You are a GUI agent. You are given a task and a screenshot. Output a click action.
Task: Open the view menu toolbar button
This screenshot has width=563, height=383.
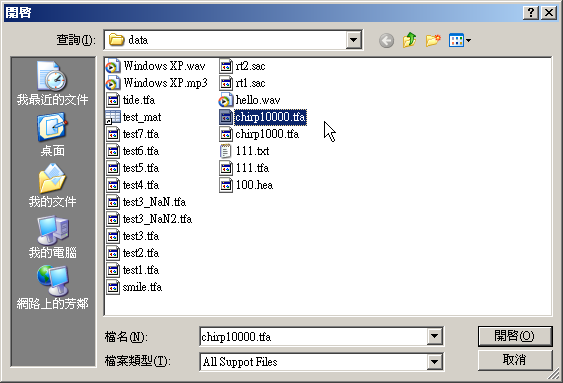coord(460,41)
